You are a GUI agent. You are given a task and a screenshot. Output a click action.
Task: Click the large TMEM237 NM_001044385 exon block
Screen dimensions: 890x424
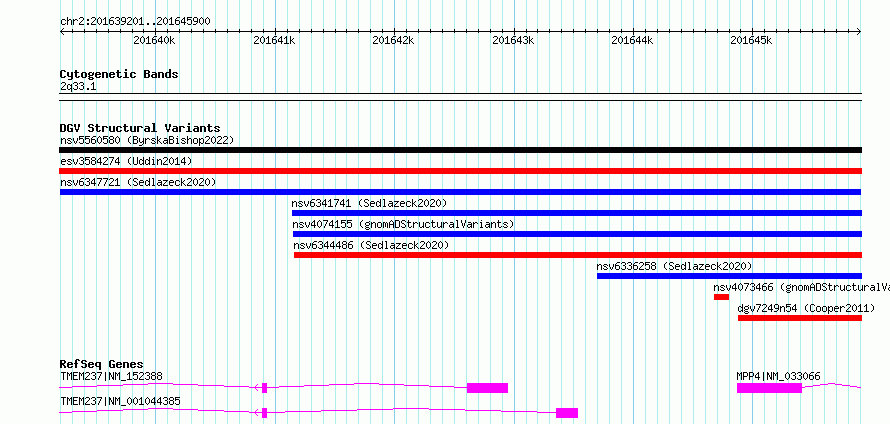click(x=567, y=413)
